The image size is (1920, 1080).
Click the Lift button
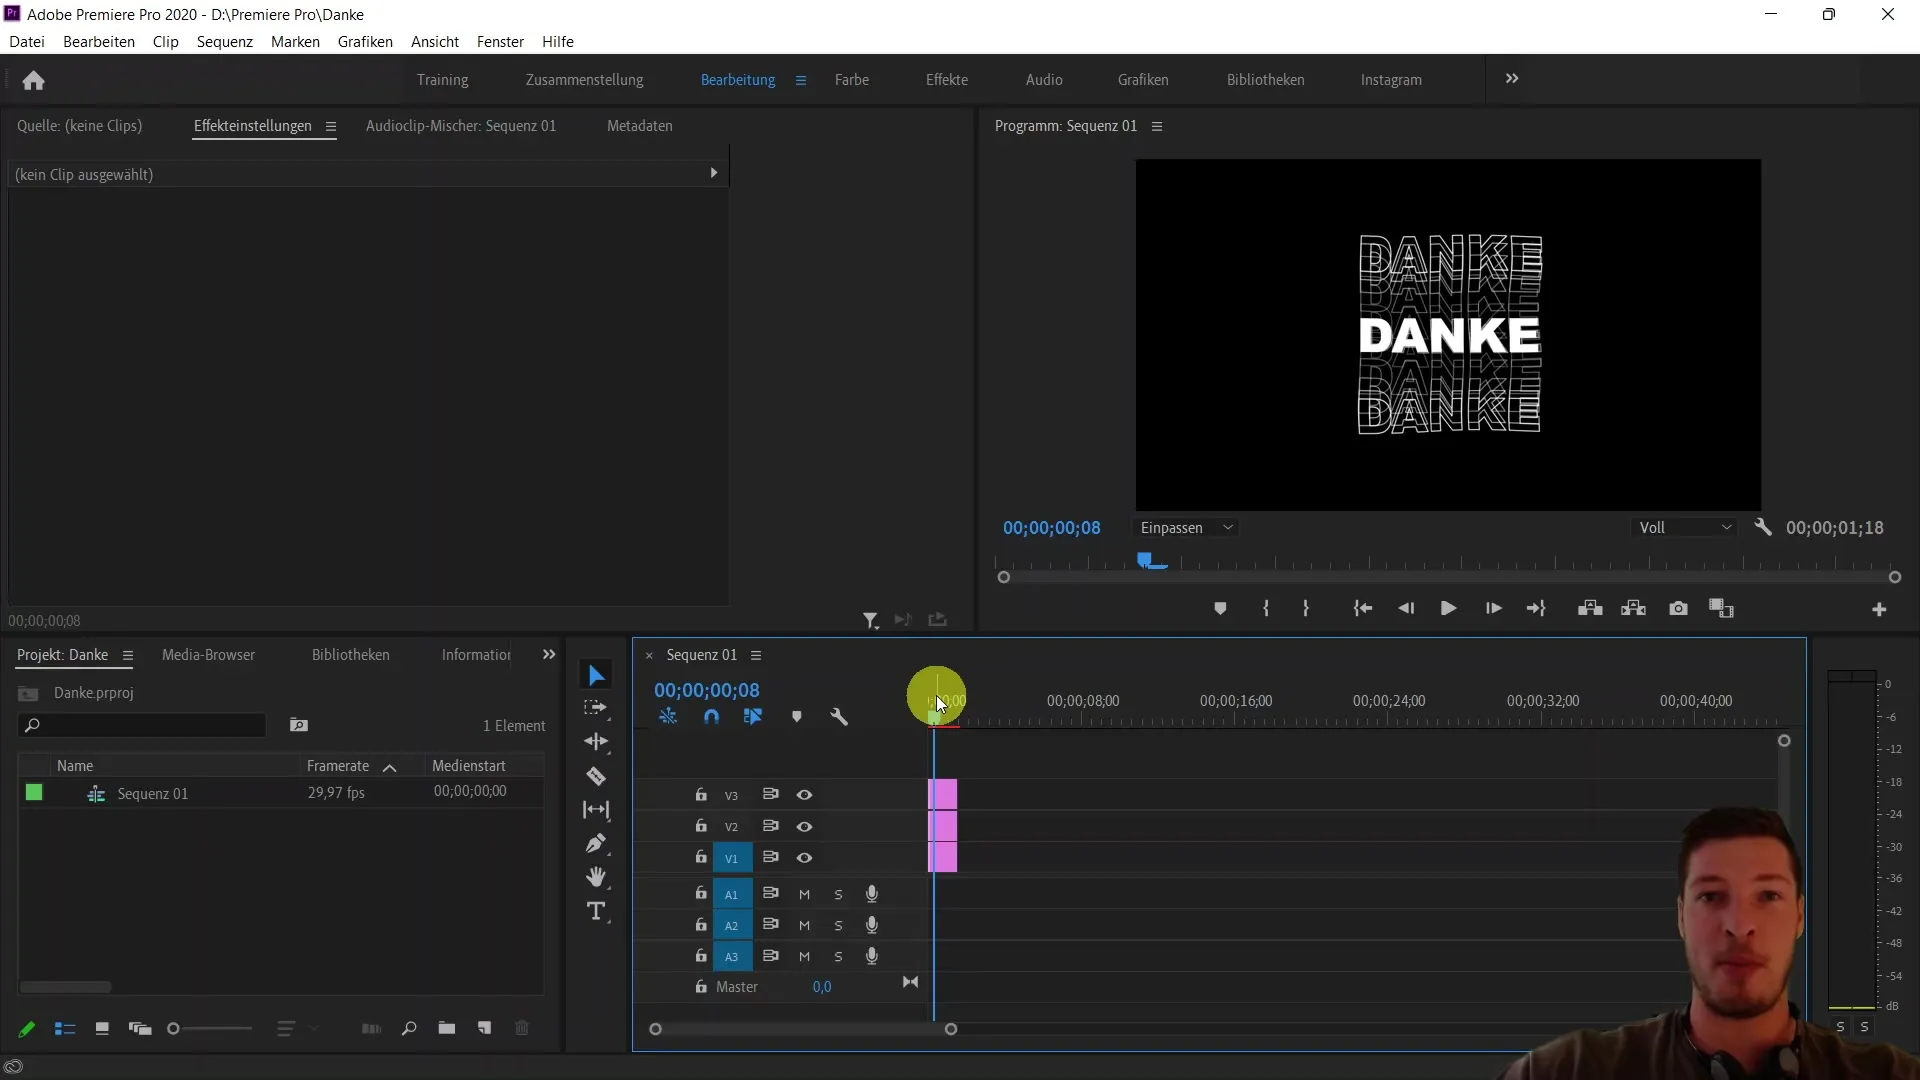(1590, 608)
